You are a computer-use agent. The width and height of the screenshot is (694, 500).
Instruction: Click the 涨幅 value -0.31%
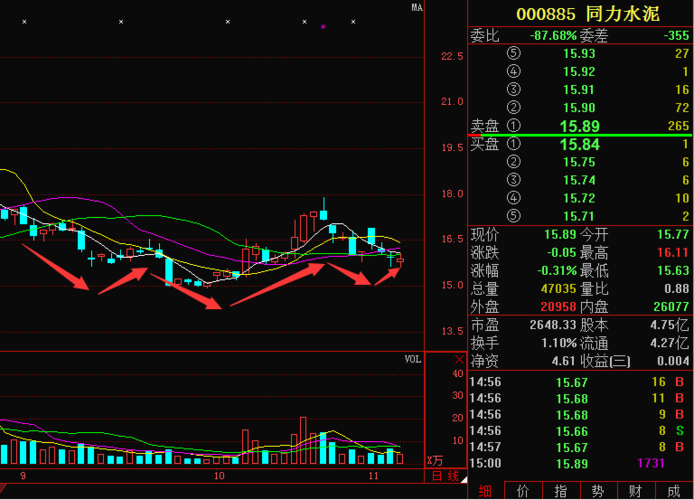pyautogui.click(x=557, y=270)
